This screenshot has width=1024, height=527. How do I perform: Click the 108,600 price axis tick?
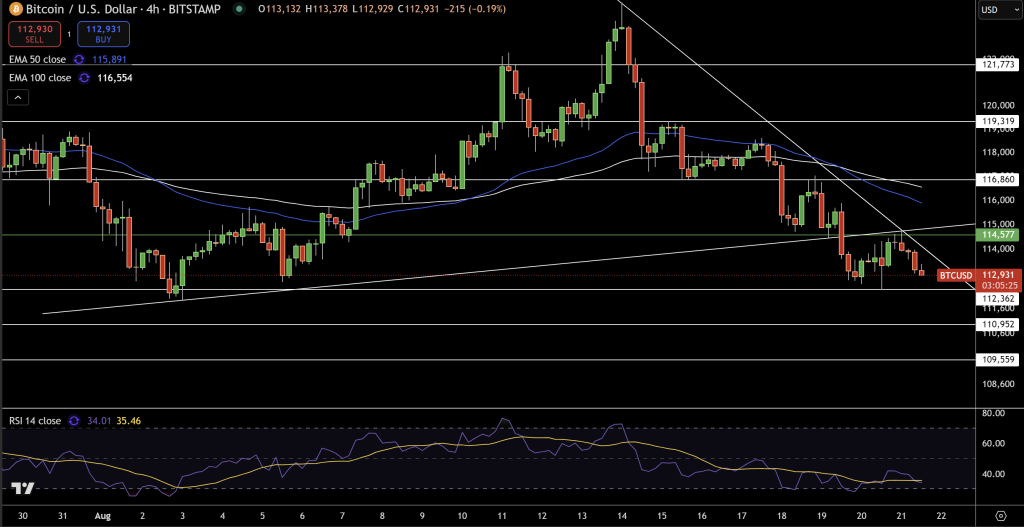pyautogui.click(x=997, y=384)
